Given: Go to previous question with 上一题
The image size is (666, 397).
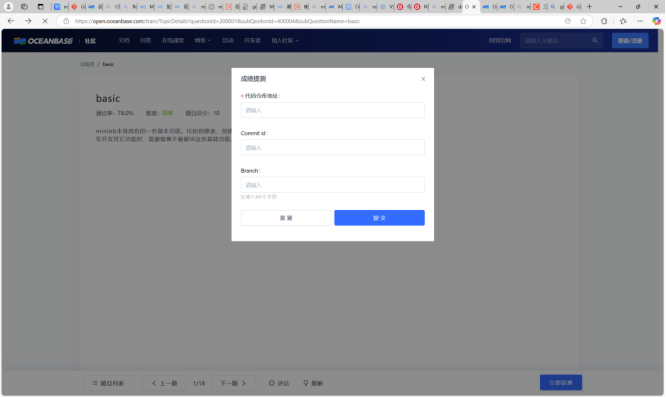Looking at the screenshot, I should pos(165,383).
